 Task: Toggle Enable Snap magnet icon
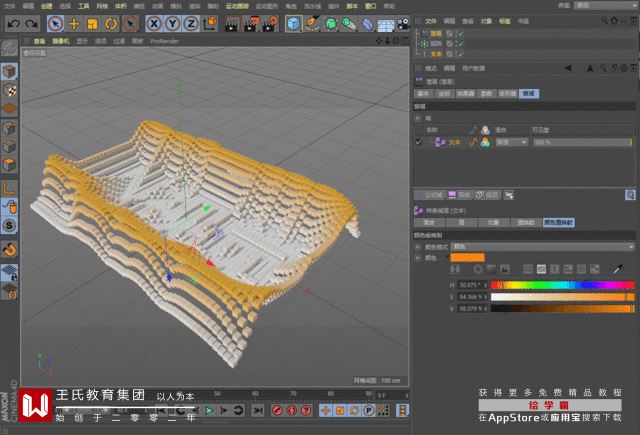[x=9, y=249]
